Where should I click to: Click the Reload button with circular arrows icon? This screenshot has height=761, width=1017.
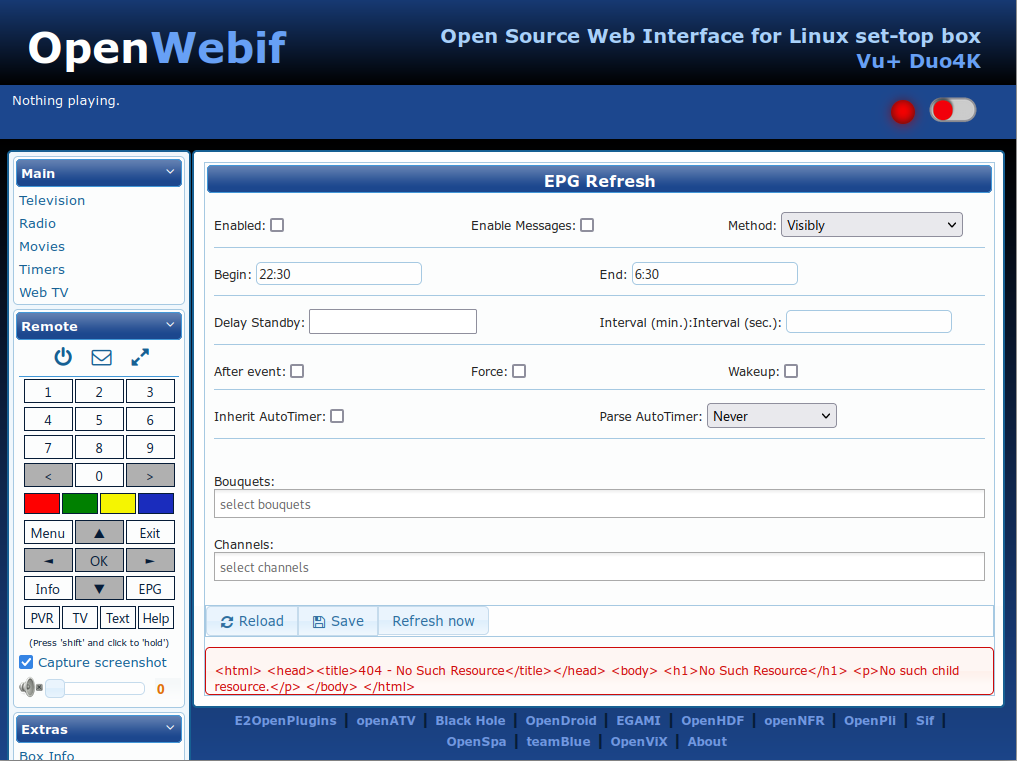pyautogui.click(x=251, y=620)
